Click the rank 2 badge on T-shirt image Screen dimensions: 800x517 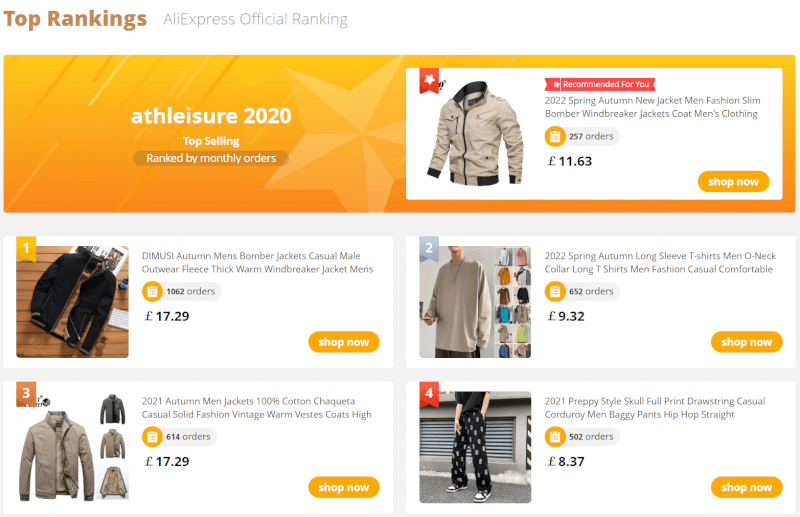(429, 247)
